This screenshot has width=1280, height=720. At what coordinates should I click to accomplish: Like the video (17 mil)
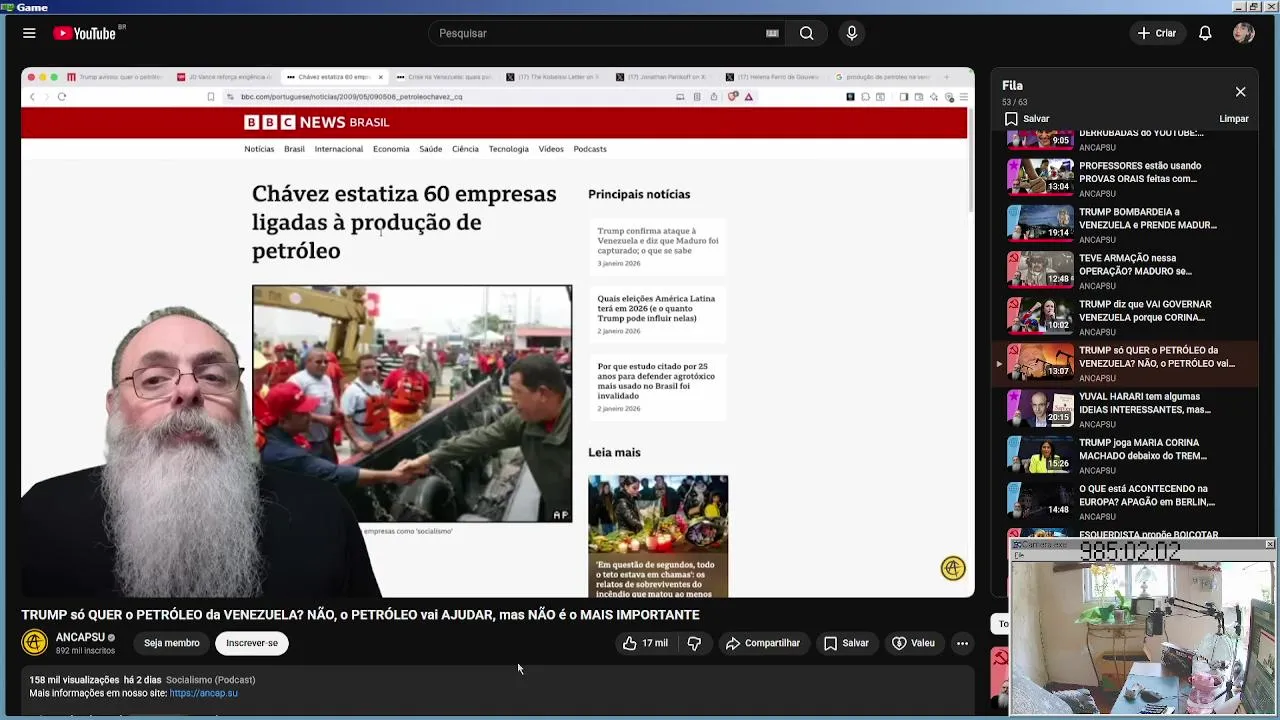click(x=645, y=643)
